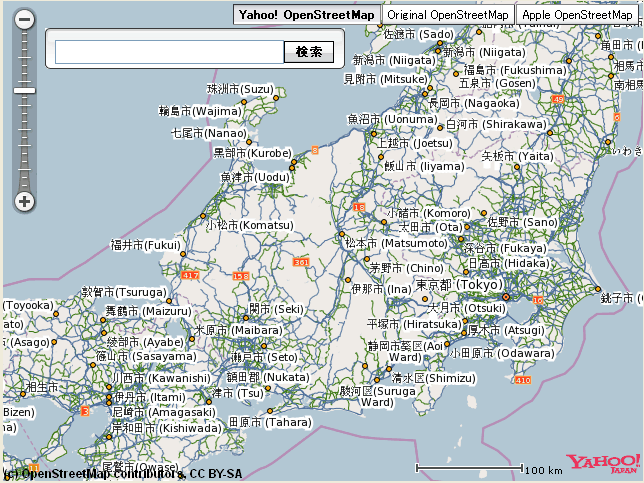Click the route 301 road shield
The image size is (644, 483).
coord(301,262)
